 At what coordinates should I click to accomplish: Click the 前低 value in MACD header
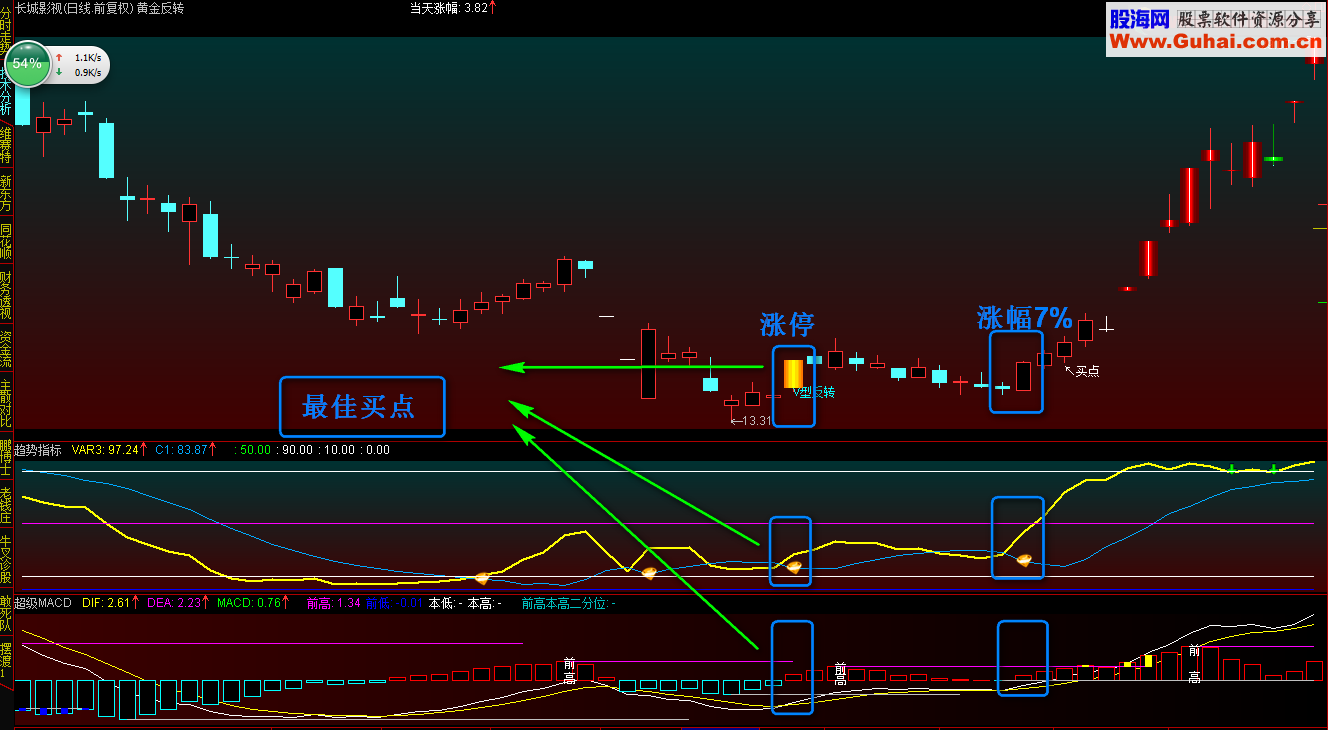point(394,603)
